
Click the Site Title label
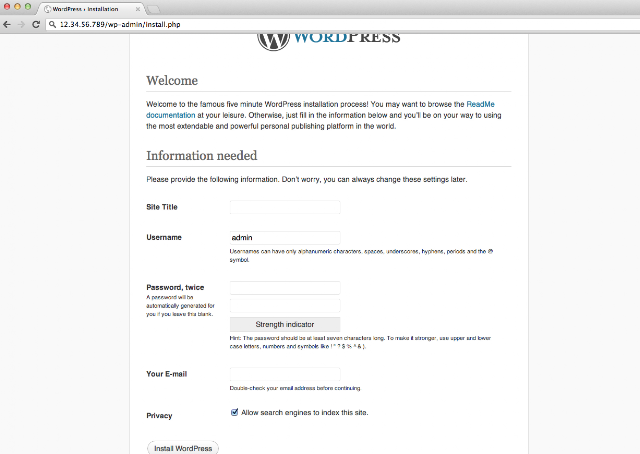click(162, 207)
